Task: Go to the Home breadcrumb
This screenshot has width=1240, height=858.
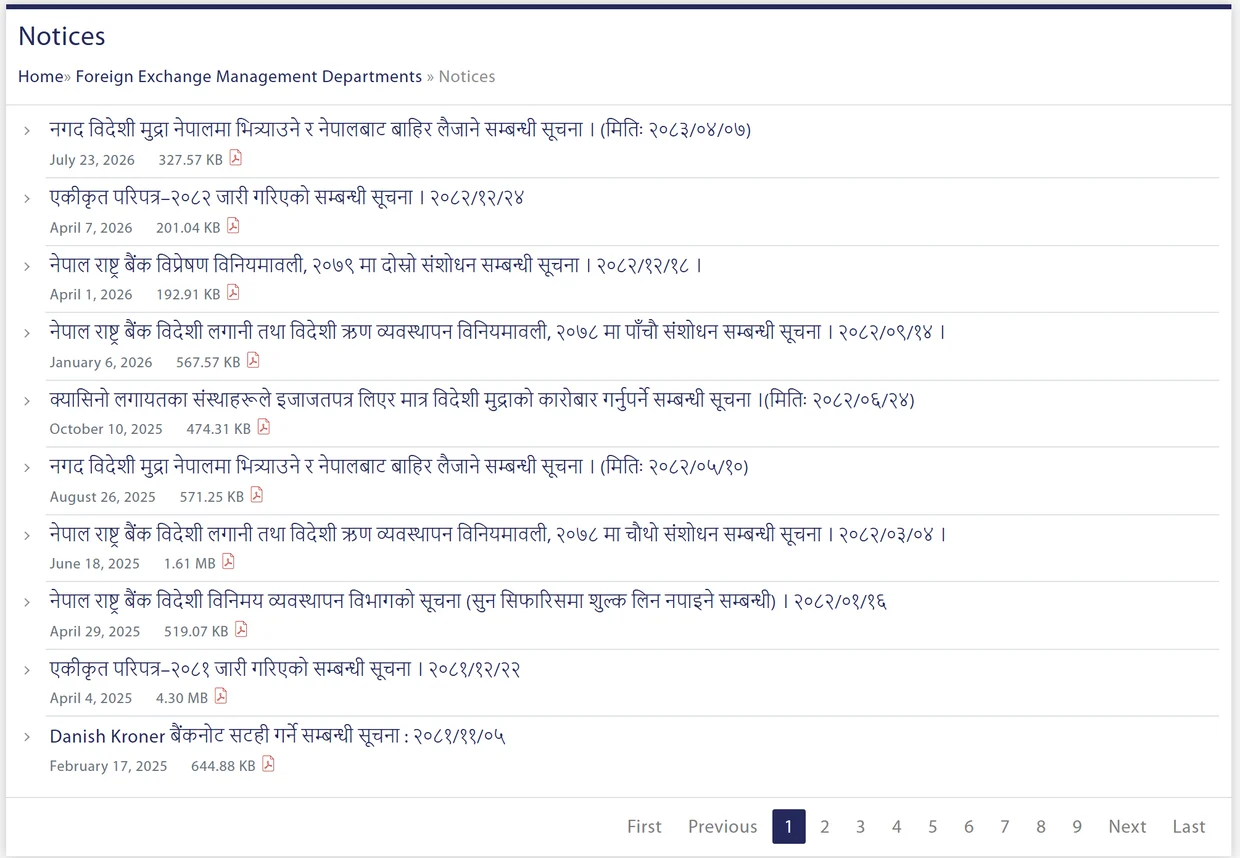Action: point(40,76)
